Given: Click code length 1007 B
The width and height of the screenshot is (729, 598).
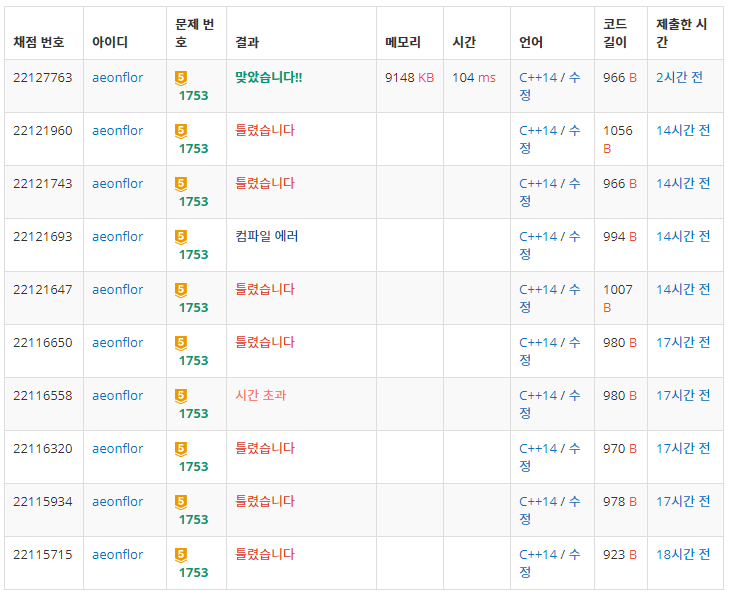Looking at the screenshot, I should (x=618, y=299).
